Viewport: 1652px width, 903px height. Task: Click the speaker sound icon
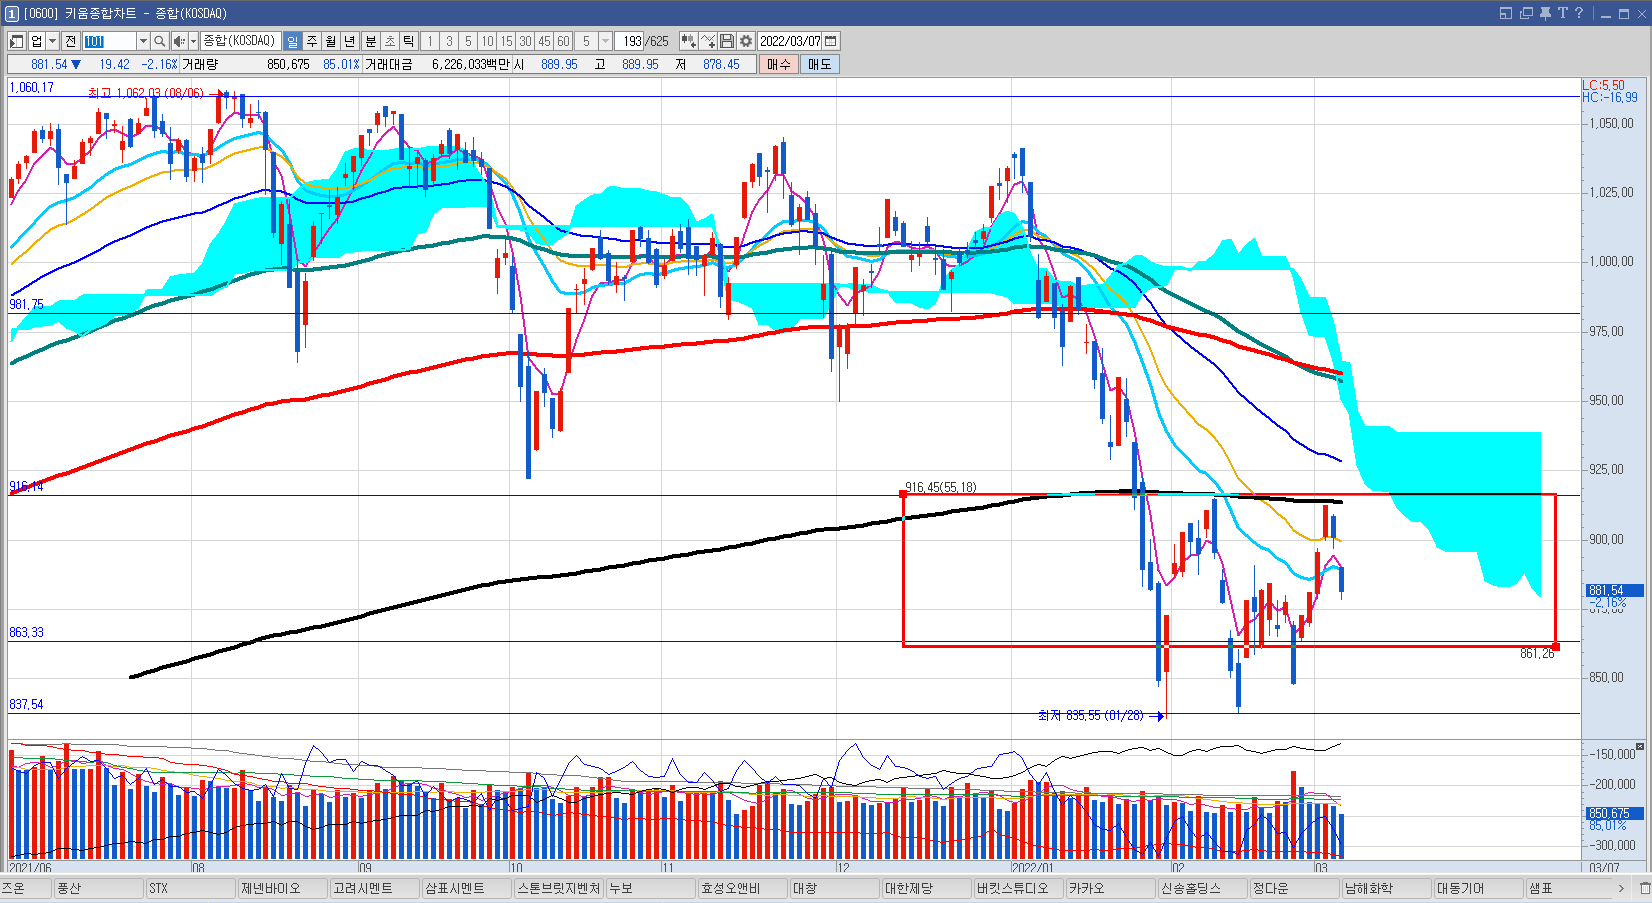(179, 41)
